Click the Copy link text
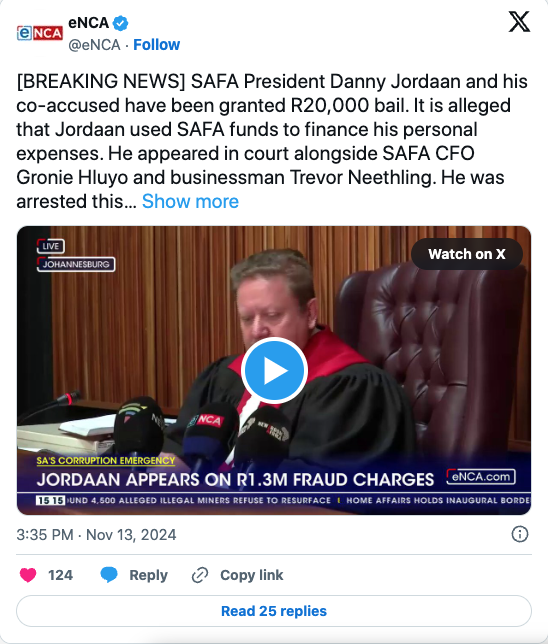 (x=251, y=575)
